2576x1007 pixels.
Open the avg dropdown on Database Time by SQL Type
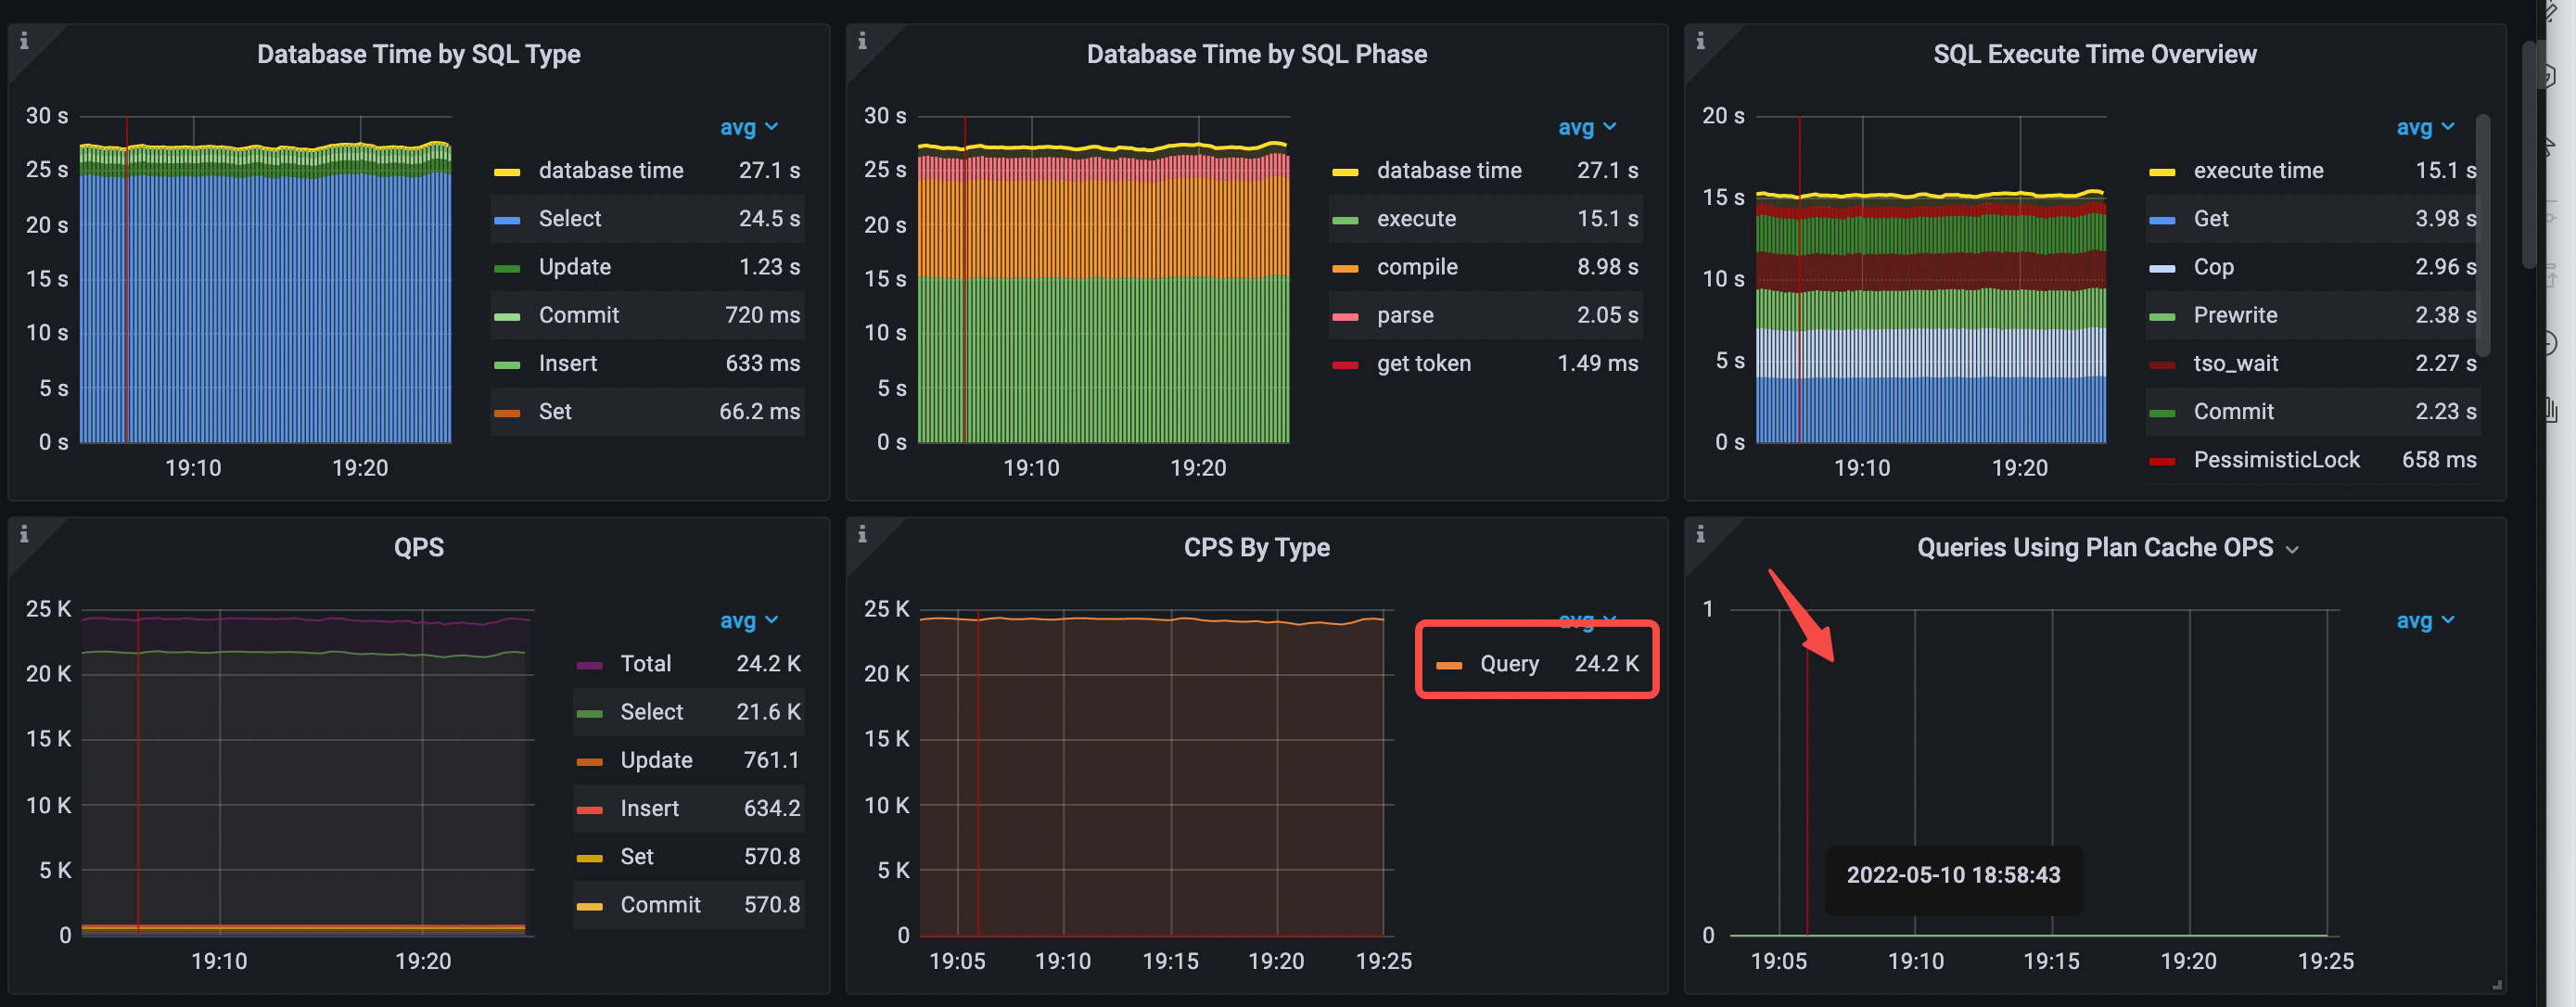point(749,127)
